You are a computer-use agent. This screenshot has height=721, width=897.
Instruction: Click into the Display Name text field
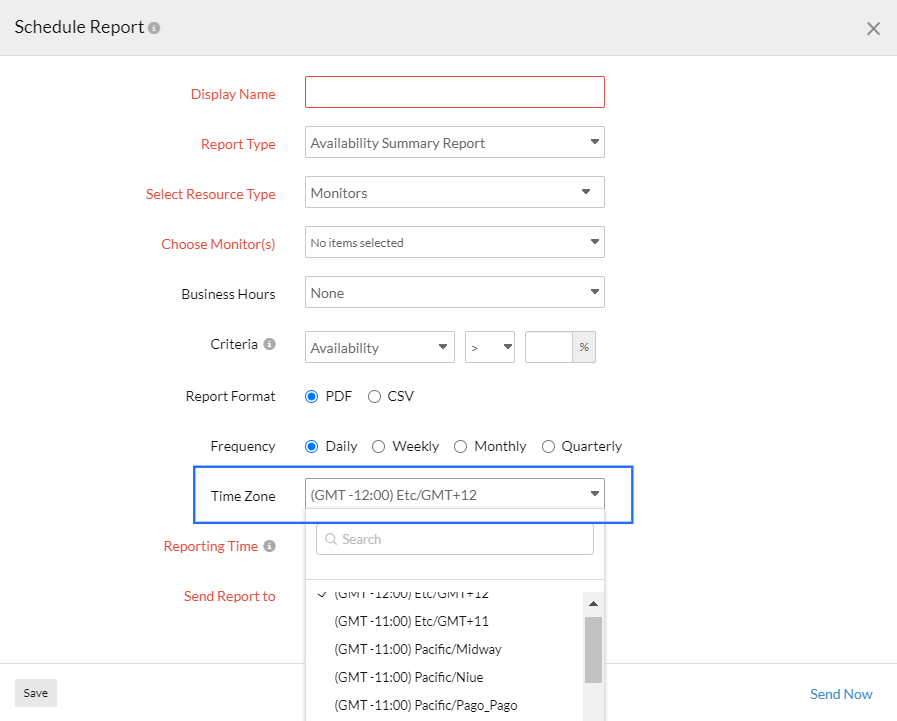[x=454, y=92]
